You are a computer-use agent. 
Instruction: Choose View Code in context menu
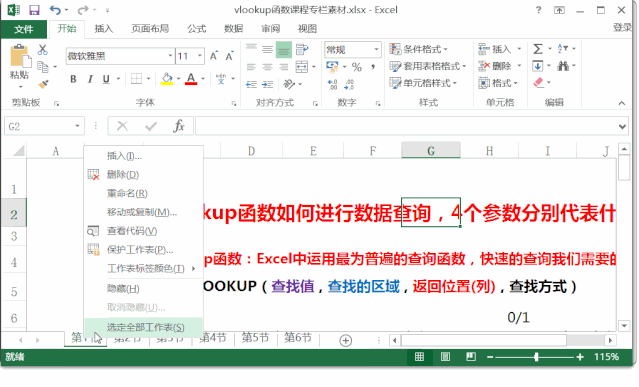click(143, 231)
